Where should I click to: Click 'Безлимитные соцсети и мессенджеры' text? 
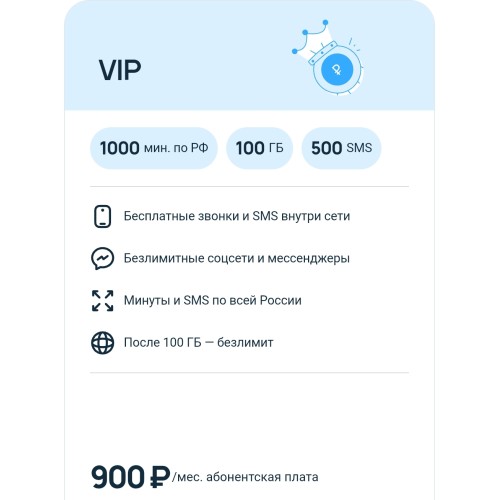pos(237,258)
